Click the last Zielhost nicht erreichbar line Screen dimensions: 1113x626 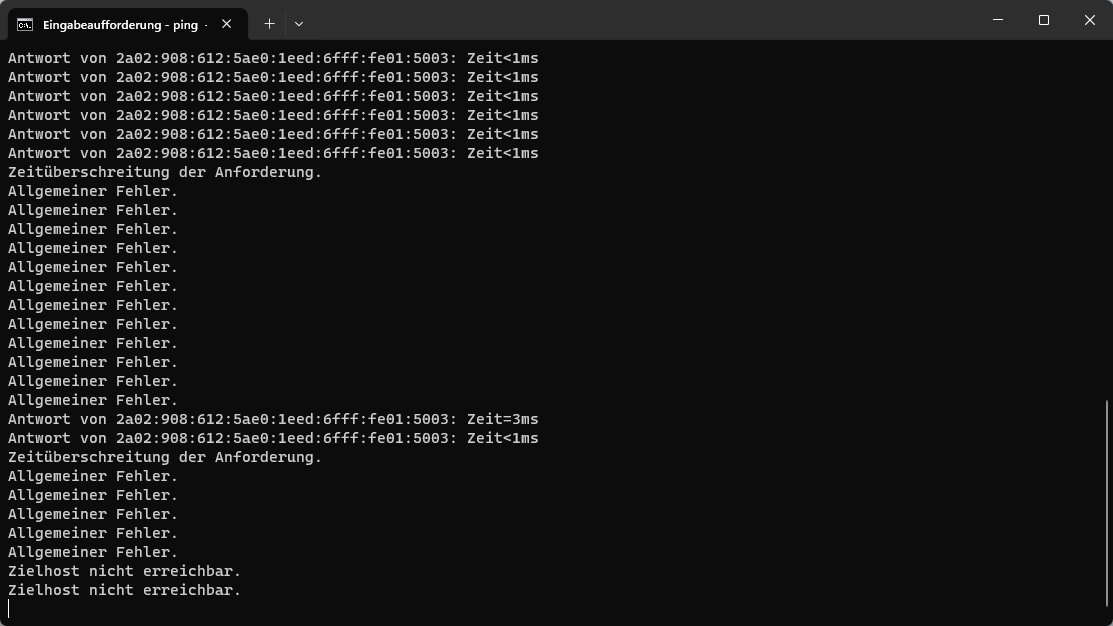(124, 591)
